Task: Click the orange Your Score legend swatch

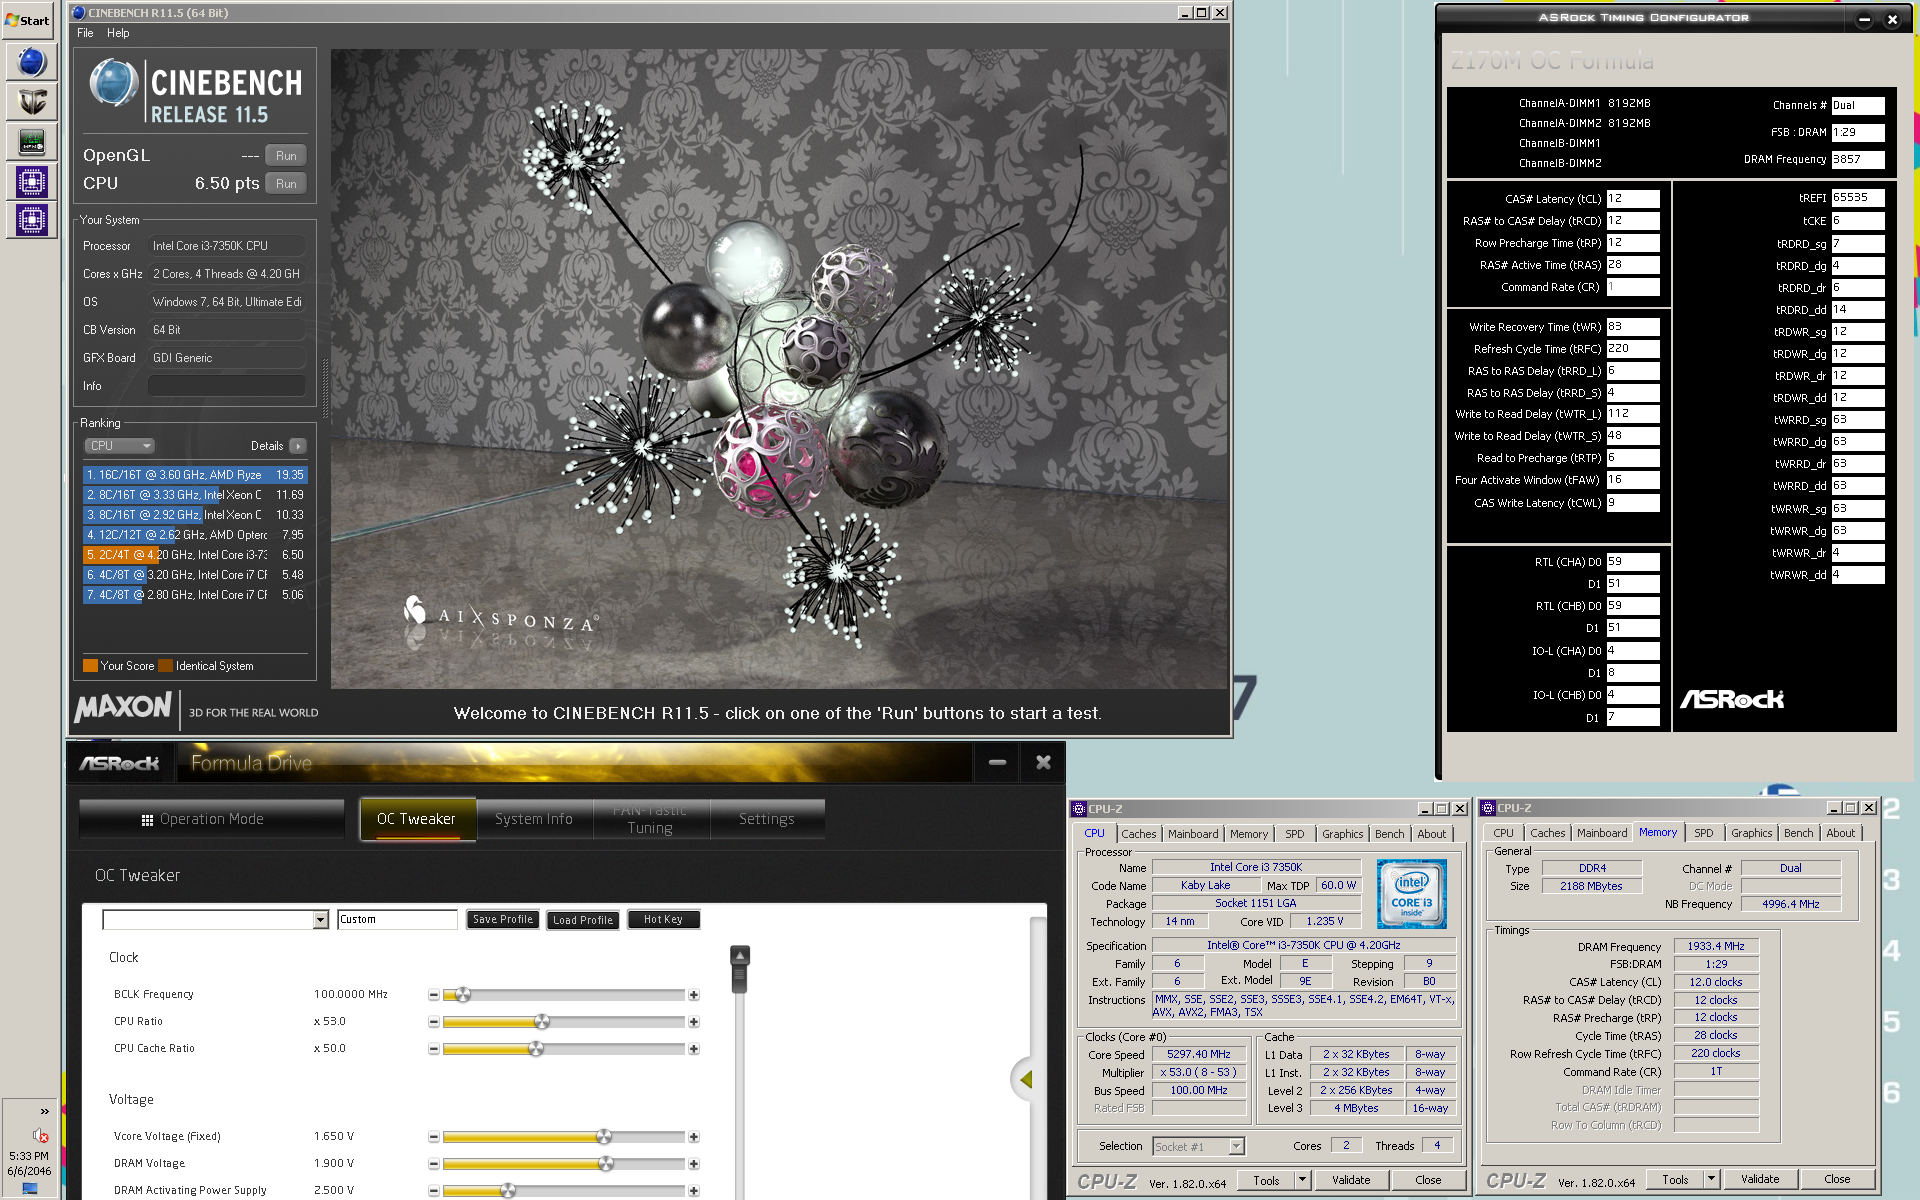Action: coord(90,666)
